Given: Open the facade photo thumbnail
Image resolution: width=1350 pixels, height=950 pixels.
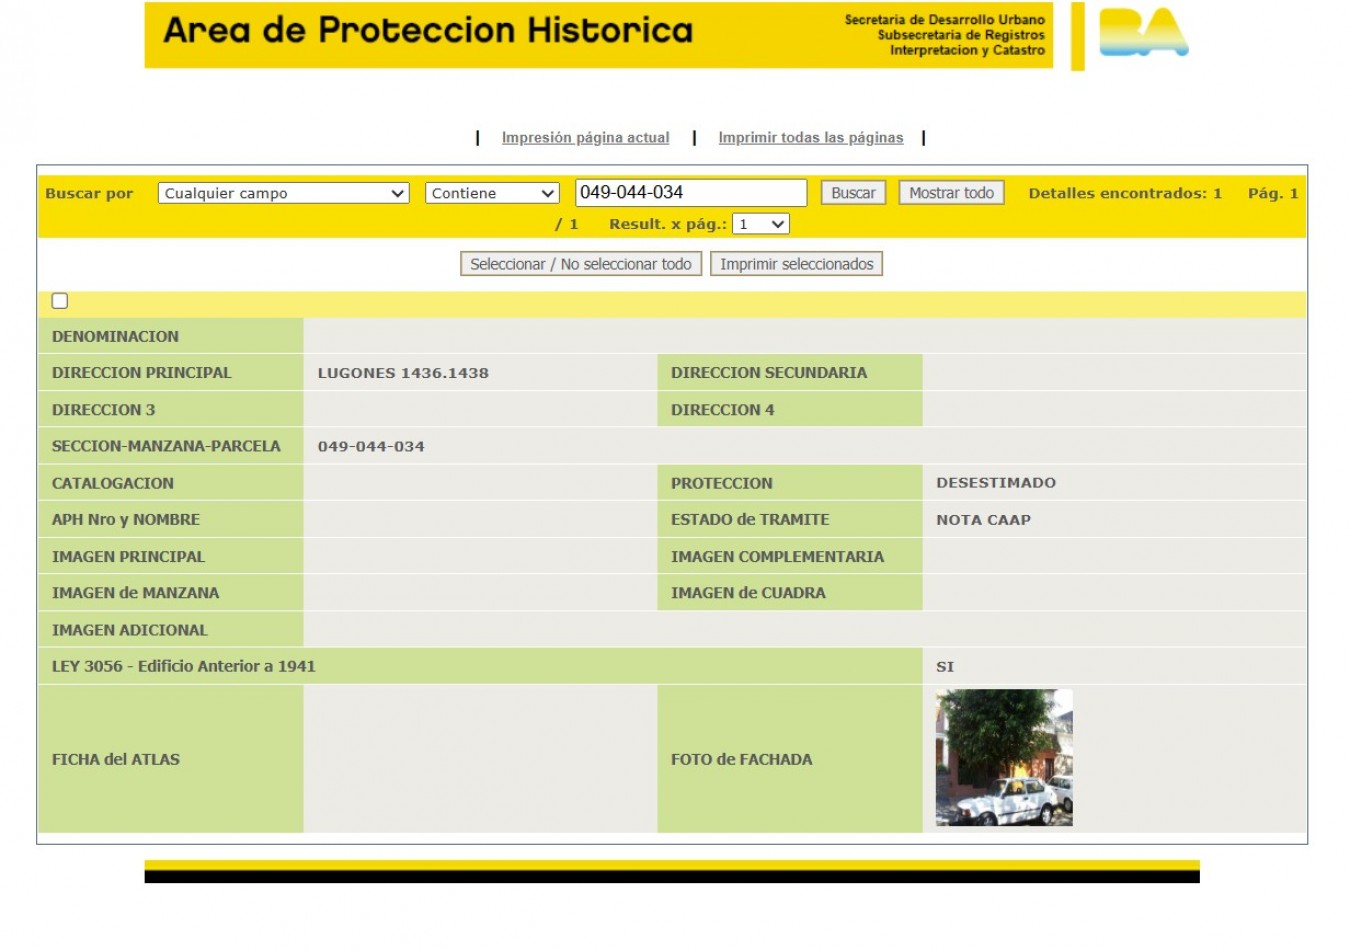Looking at the screenshot, I should tap(1004, 758).
